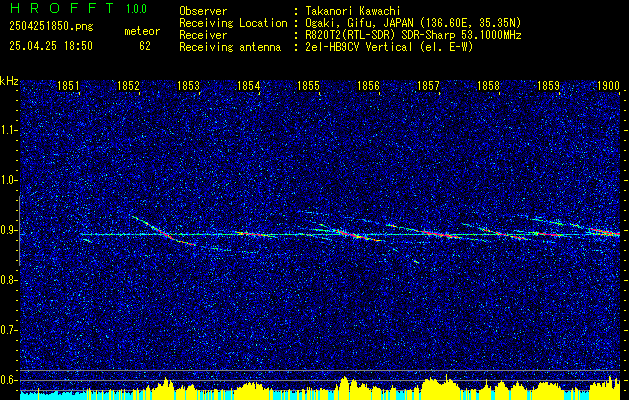This screenshot has width=629, height=400.
Task: Click the 0.7 kHz axis label
Action: coord(9,330)
